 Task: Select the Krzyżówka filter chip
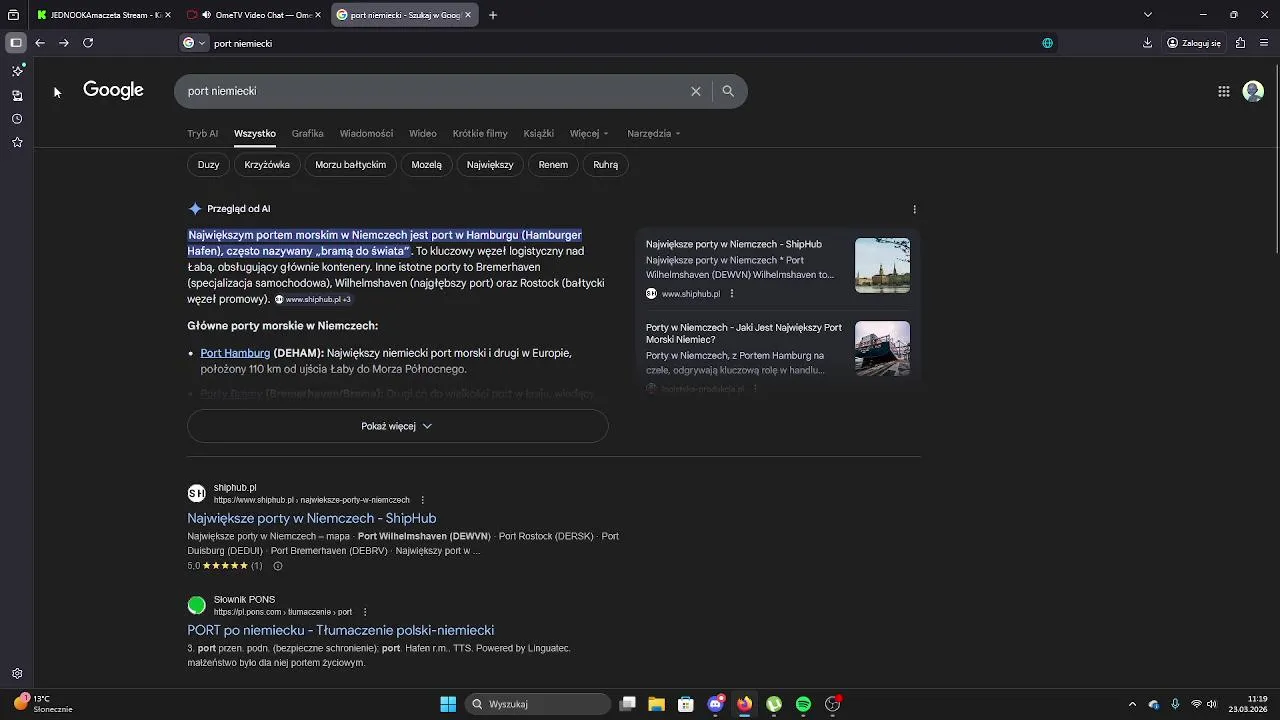(267, 165)
